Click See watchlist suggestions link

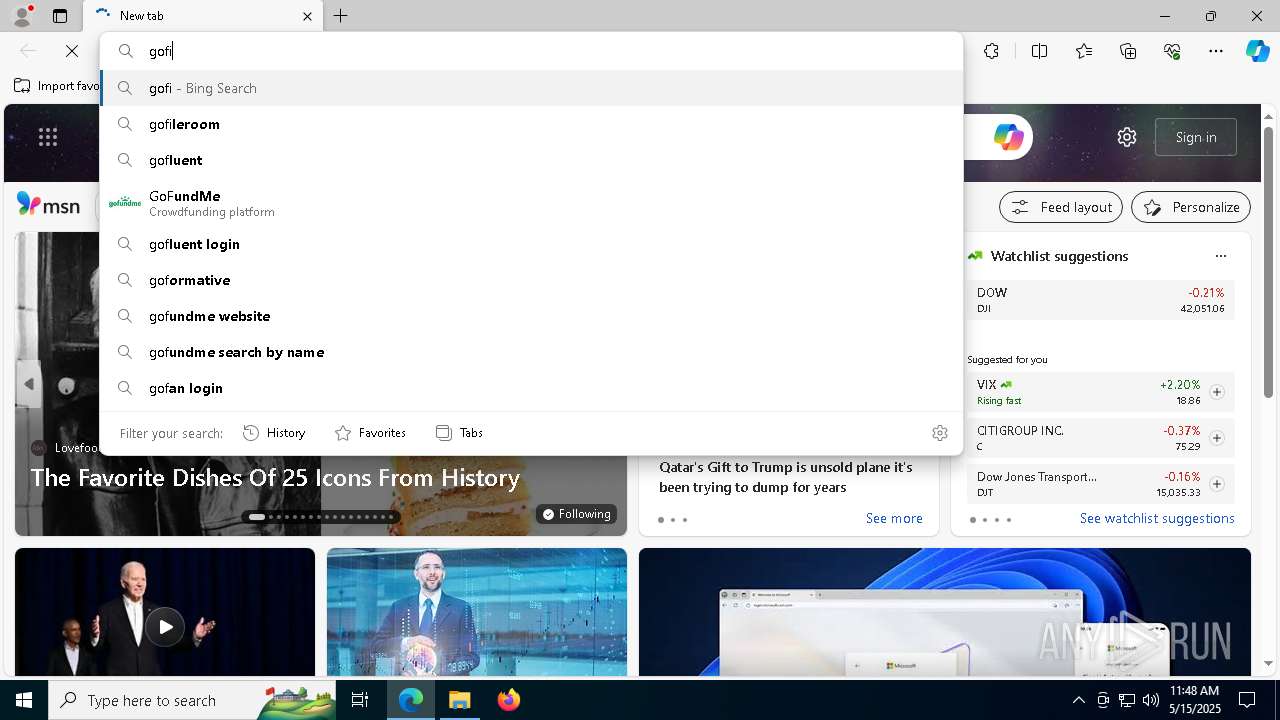coord(1157,518)
